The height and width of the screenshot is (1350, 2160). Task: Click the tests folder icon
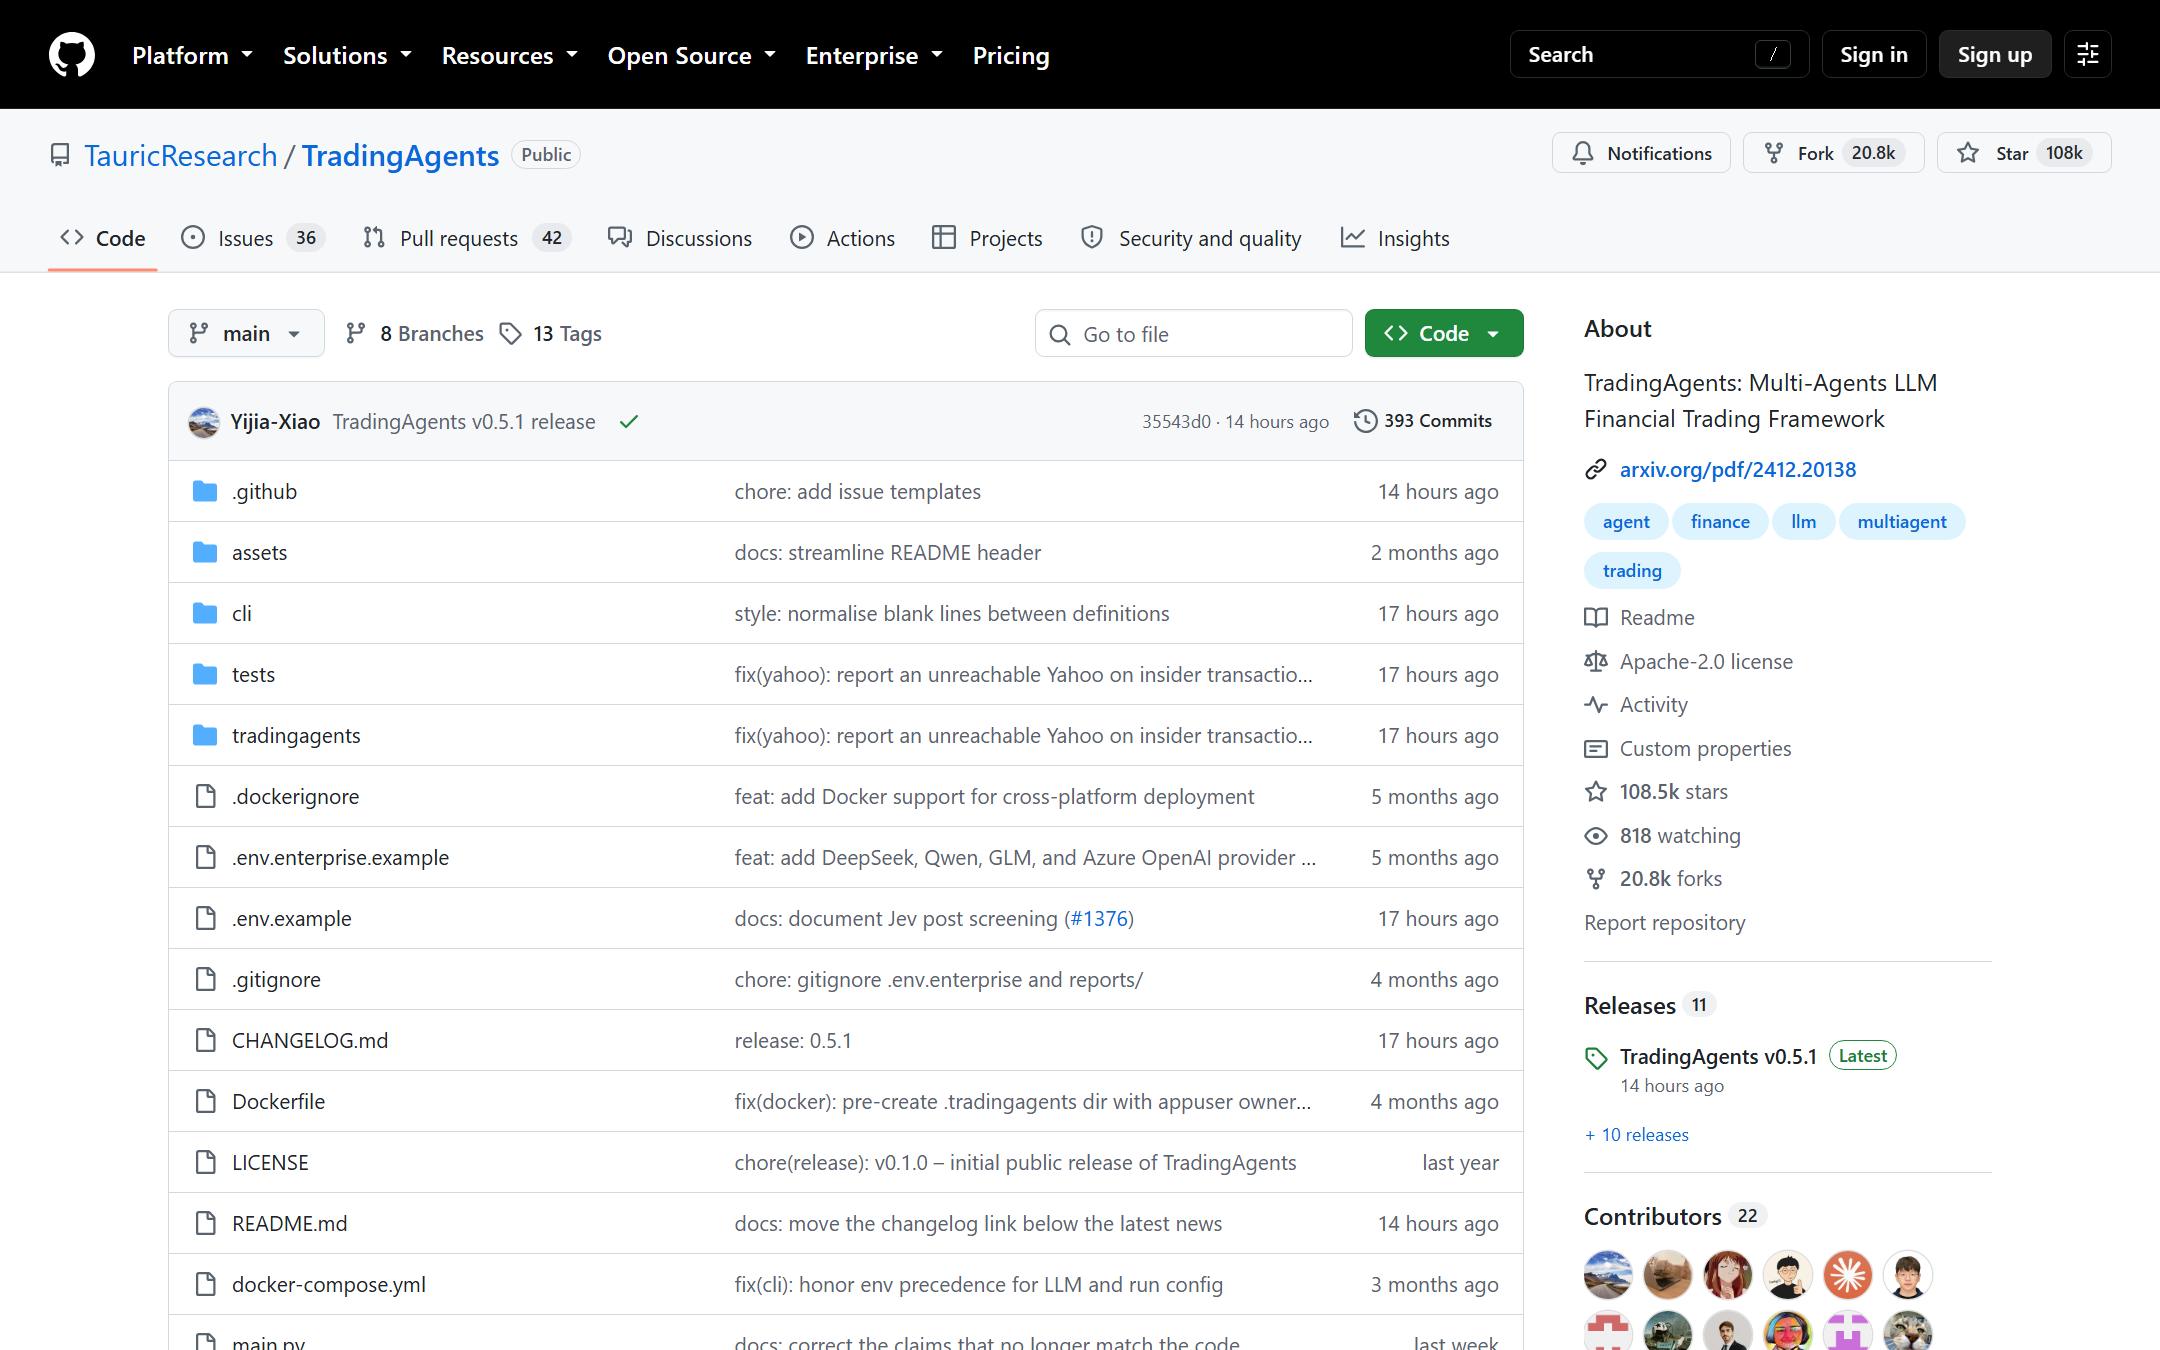(205, 674)
